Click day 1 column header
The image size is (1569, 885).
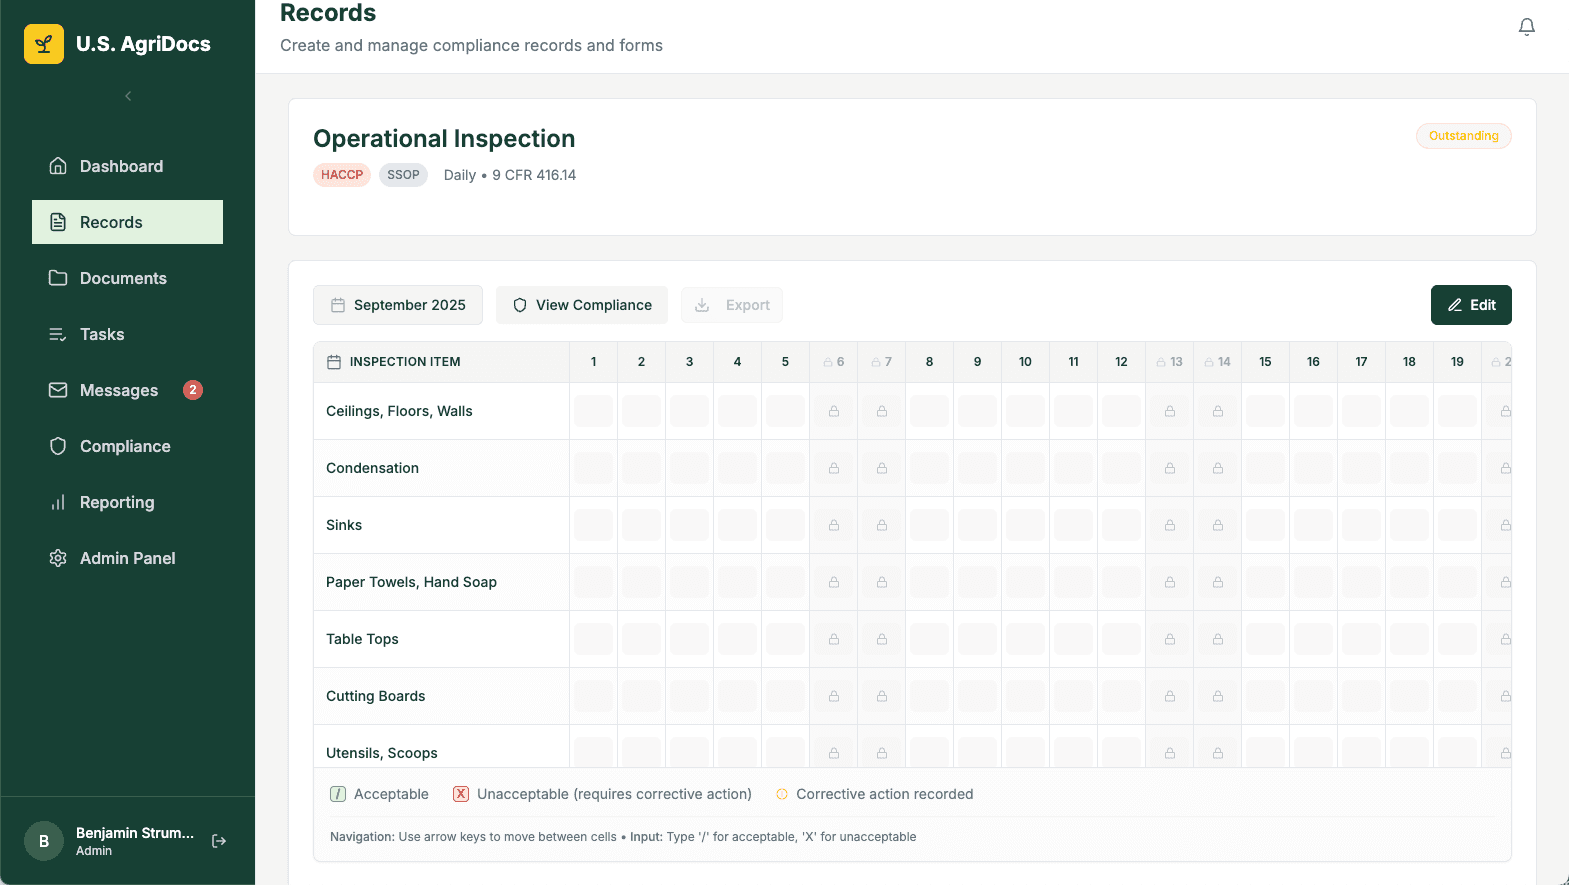(x=593, y=362)
